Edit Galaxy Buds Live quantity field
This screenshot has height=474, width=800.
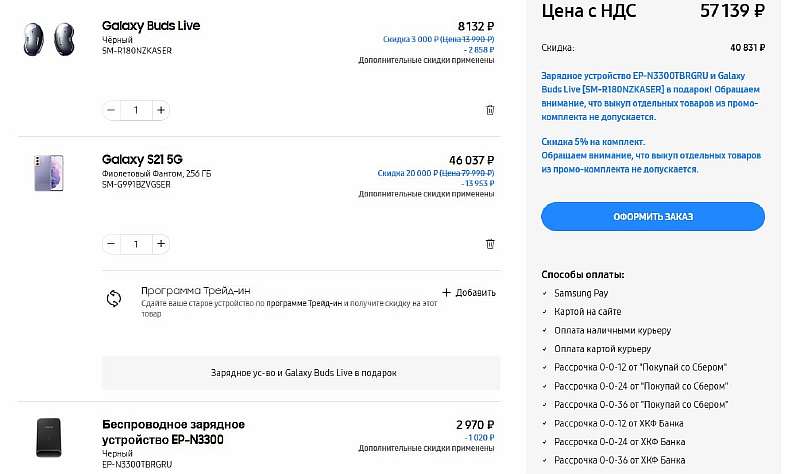click(x=136, y=109)
